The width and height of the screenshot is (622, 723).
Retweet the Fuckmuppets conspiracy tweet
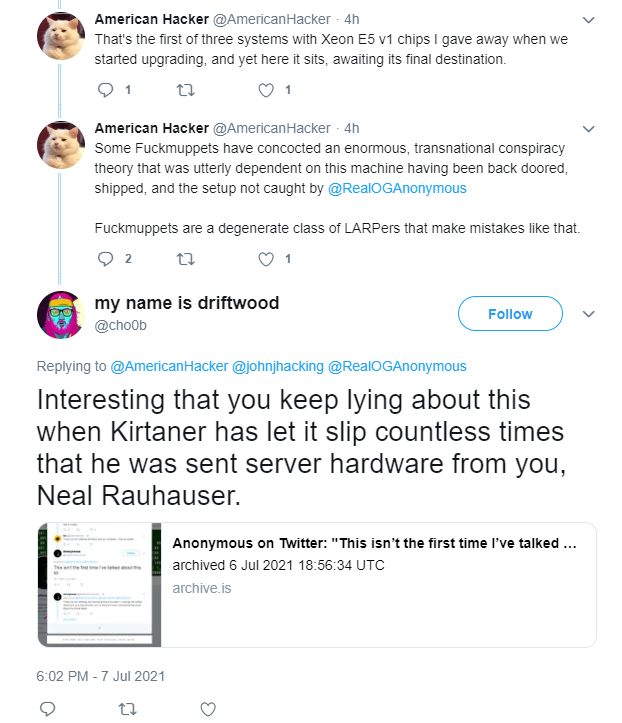click(186, 259)
